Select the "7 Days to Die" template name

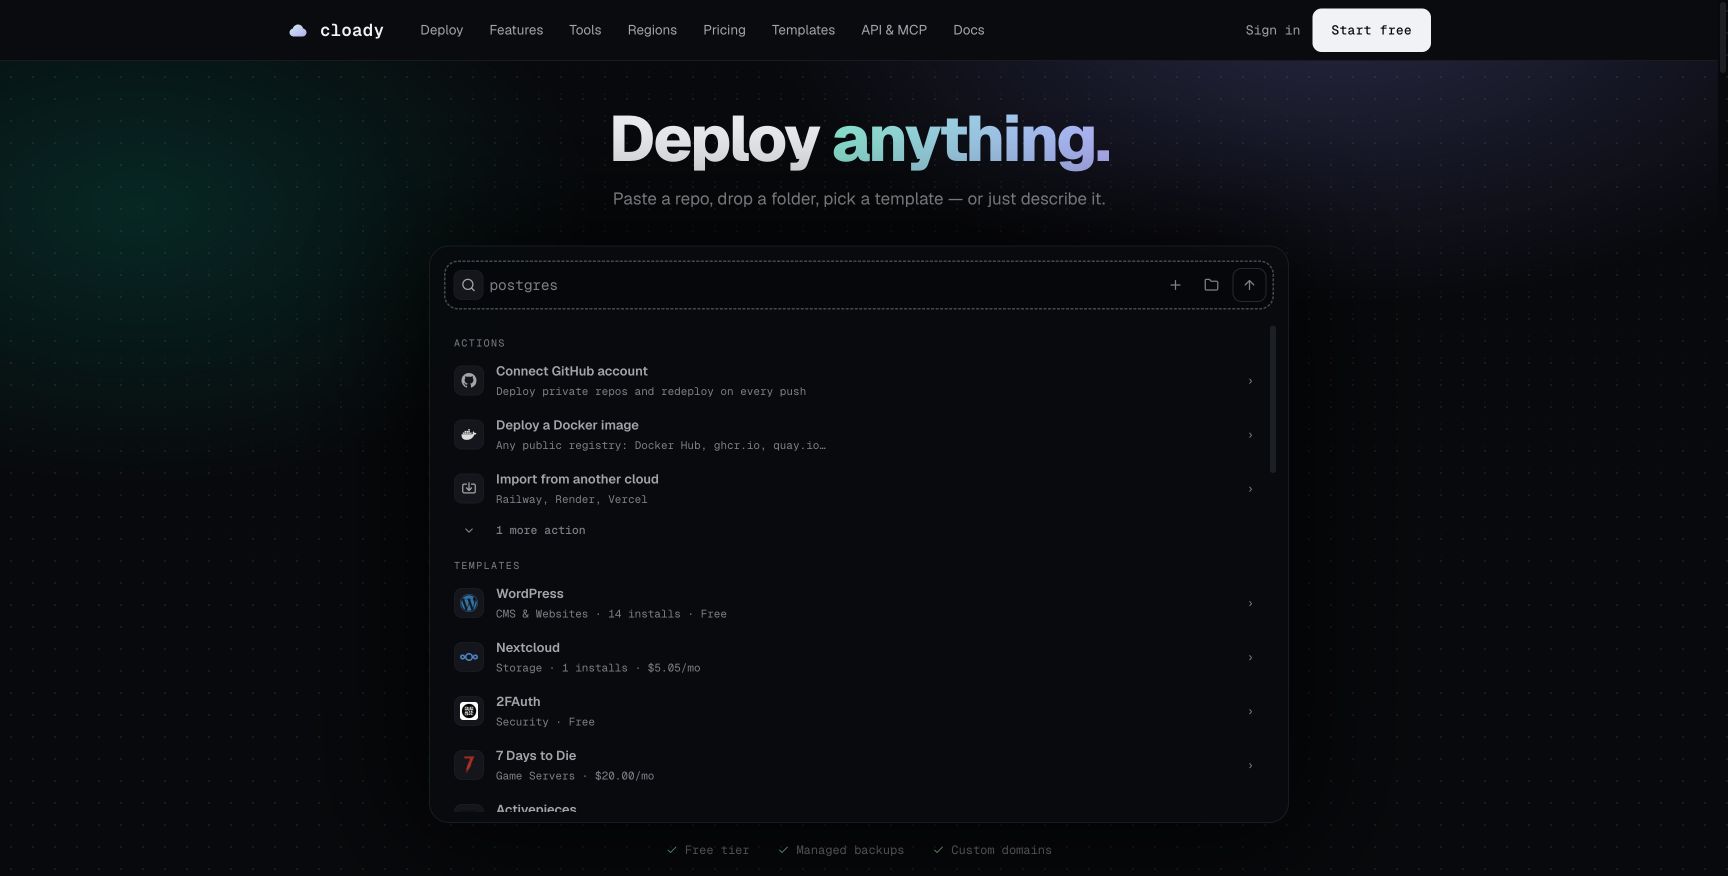tap(536, 756)
